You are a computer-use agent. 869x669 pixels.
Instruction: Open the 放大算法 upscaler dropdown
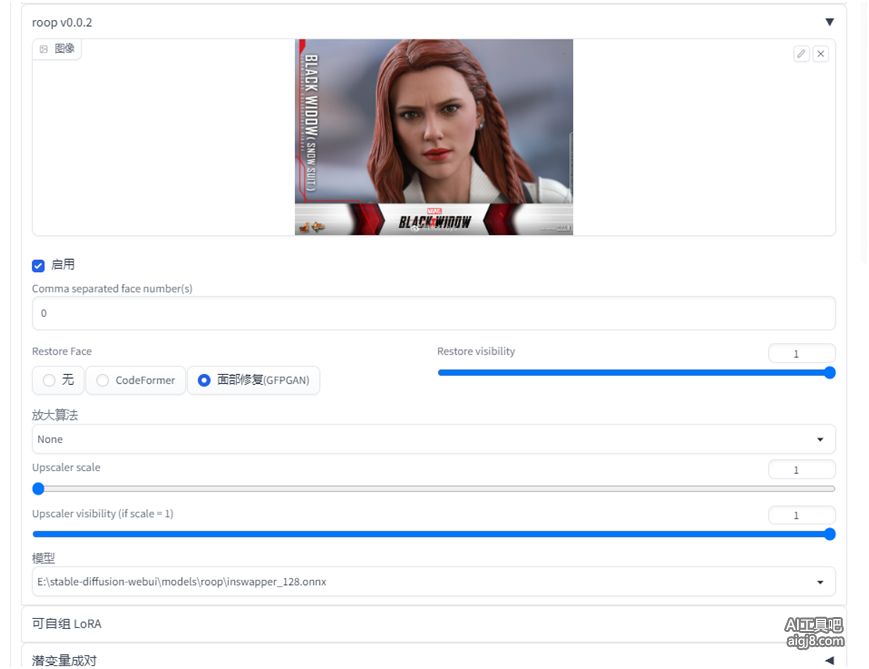click(x=433, y=439)
